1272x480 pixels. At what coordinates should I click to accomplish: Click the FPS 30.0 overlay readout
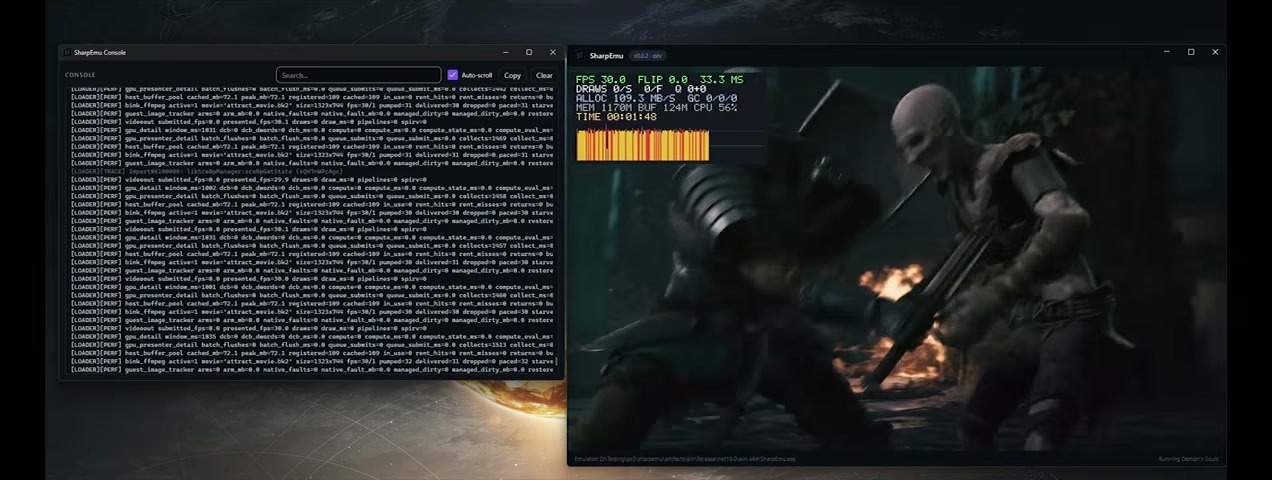(x=601, y=79)
